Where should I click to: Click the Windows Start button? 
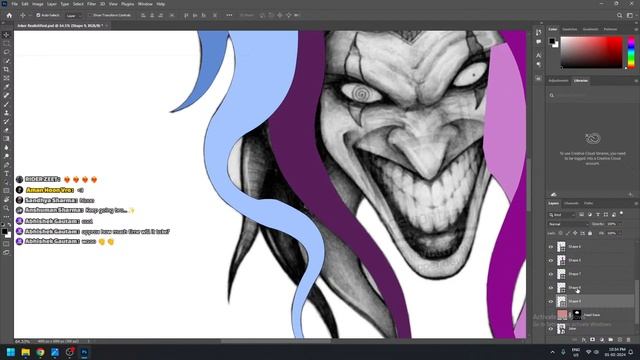click(x=11, y=352)
